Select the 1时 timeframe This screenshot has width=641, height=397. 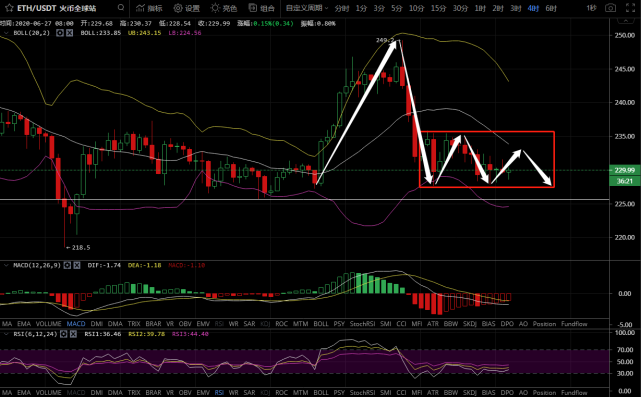point(480,8)
